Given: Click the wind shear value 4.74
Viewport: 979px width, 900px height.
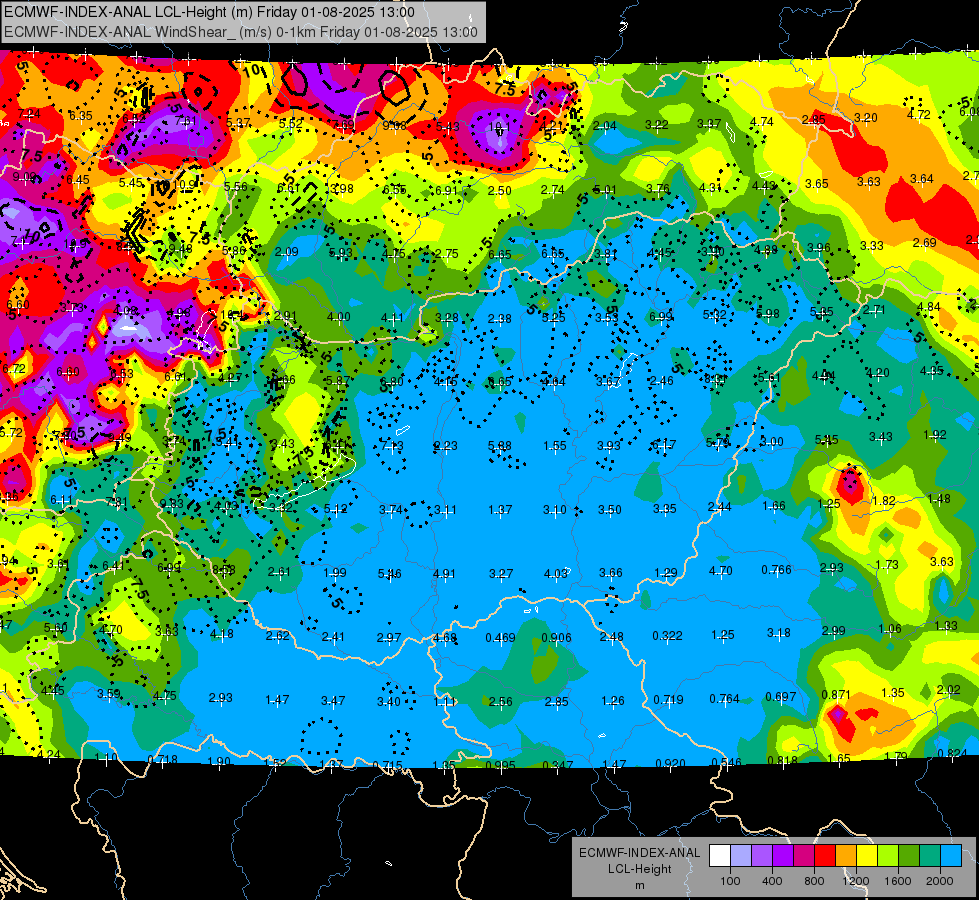Looking at the screenshot, I should [762, 122].
